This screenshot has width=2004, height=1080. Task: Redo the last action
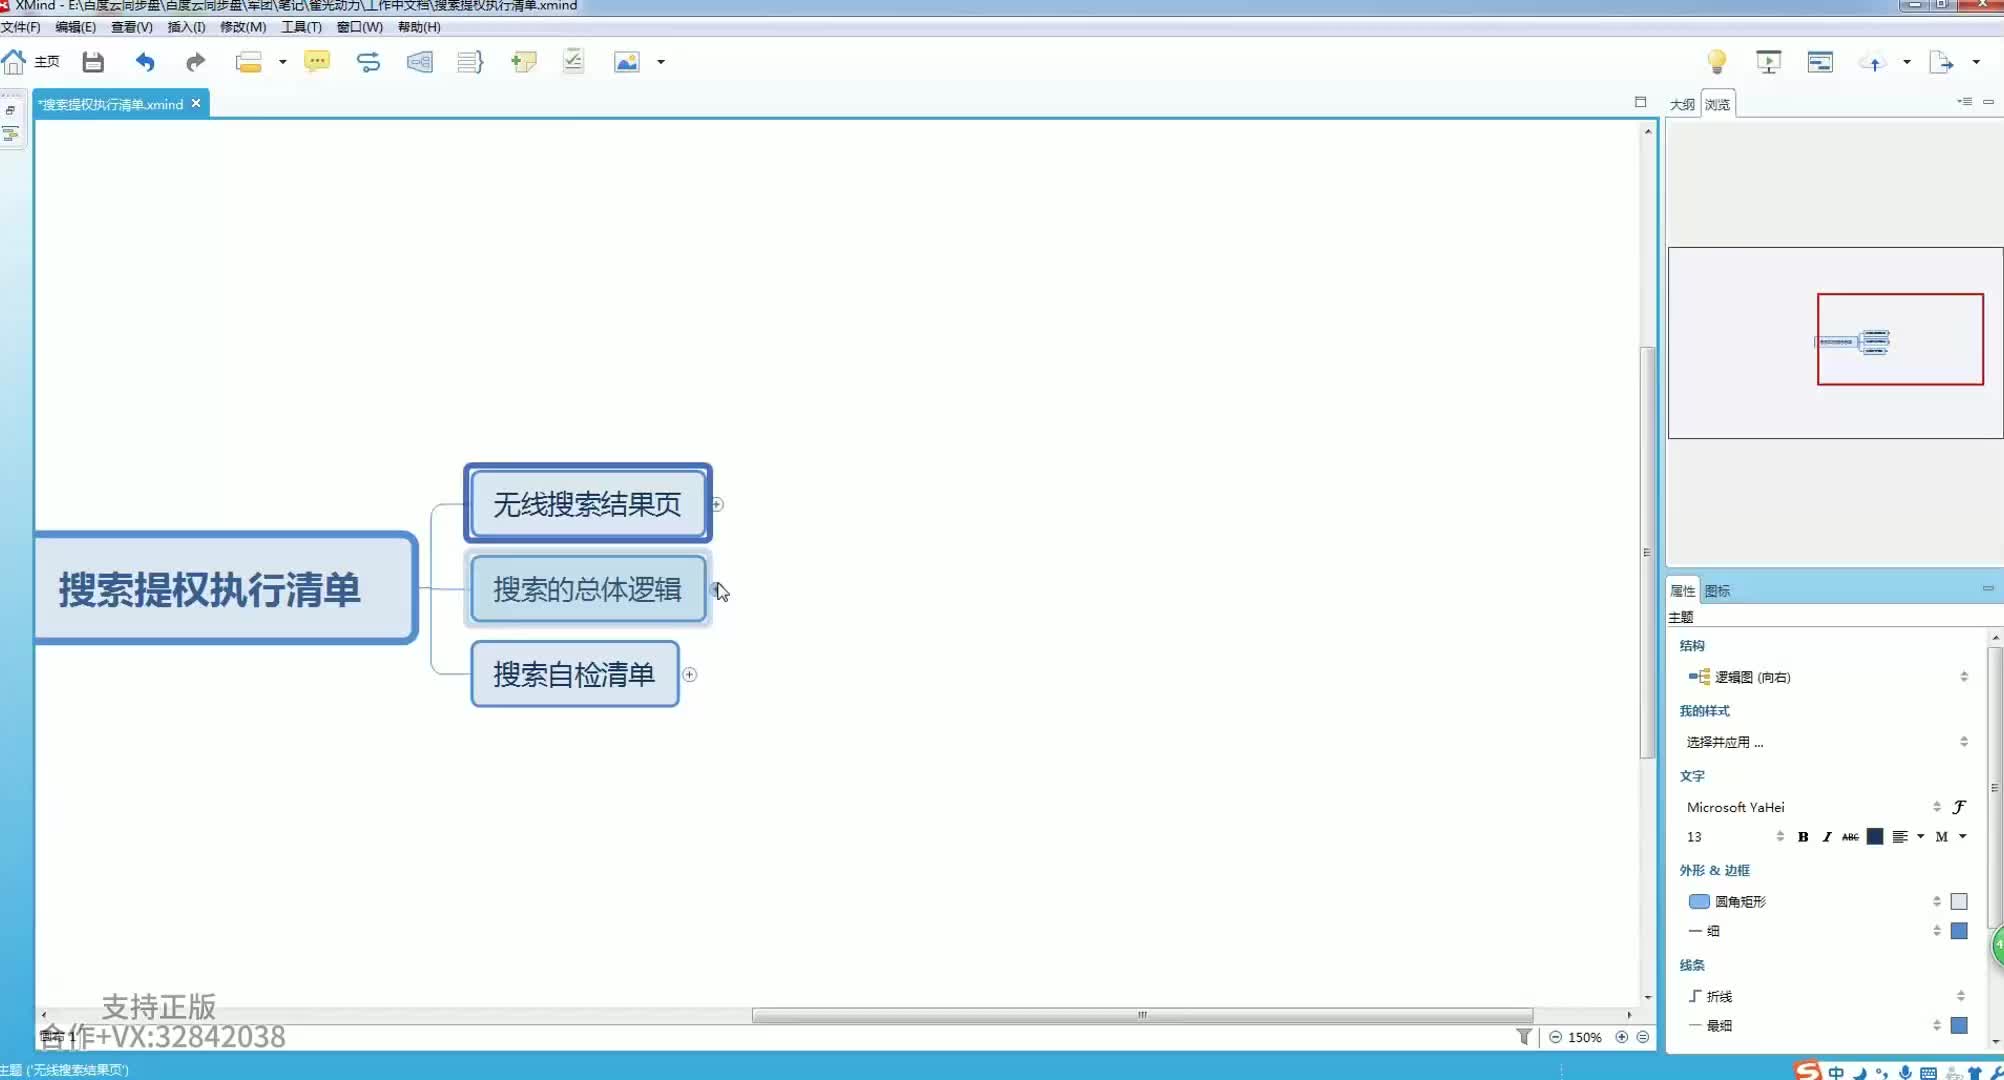(196, 62)
